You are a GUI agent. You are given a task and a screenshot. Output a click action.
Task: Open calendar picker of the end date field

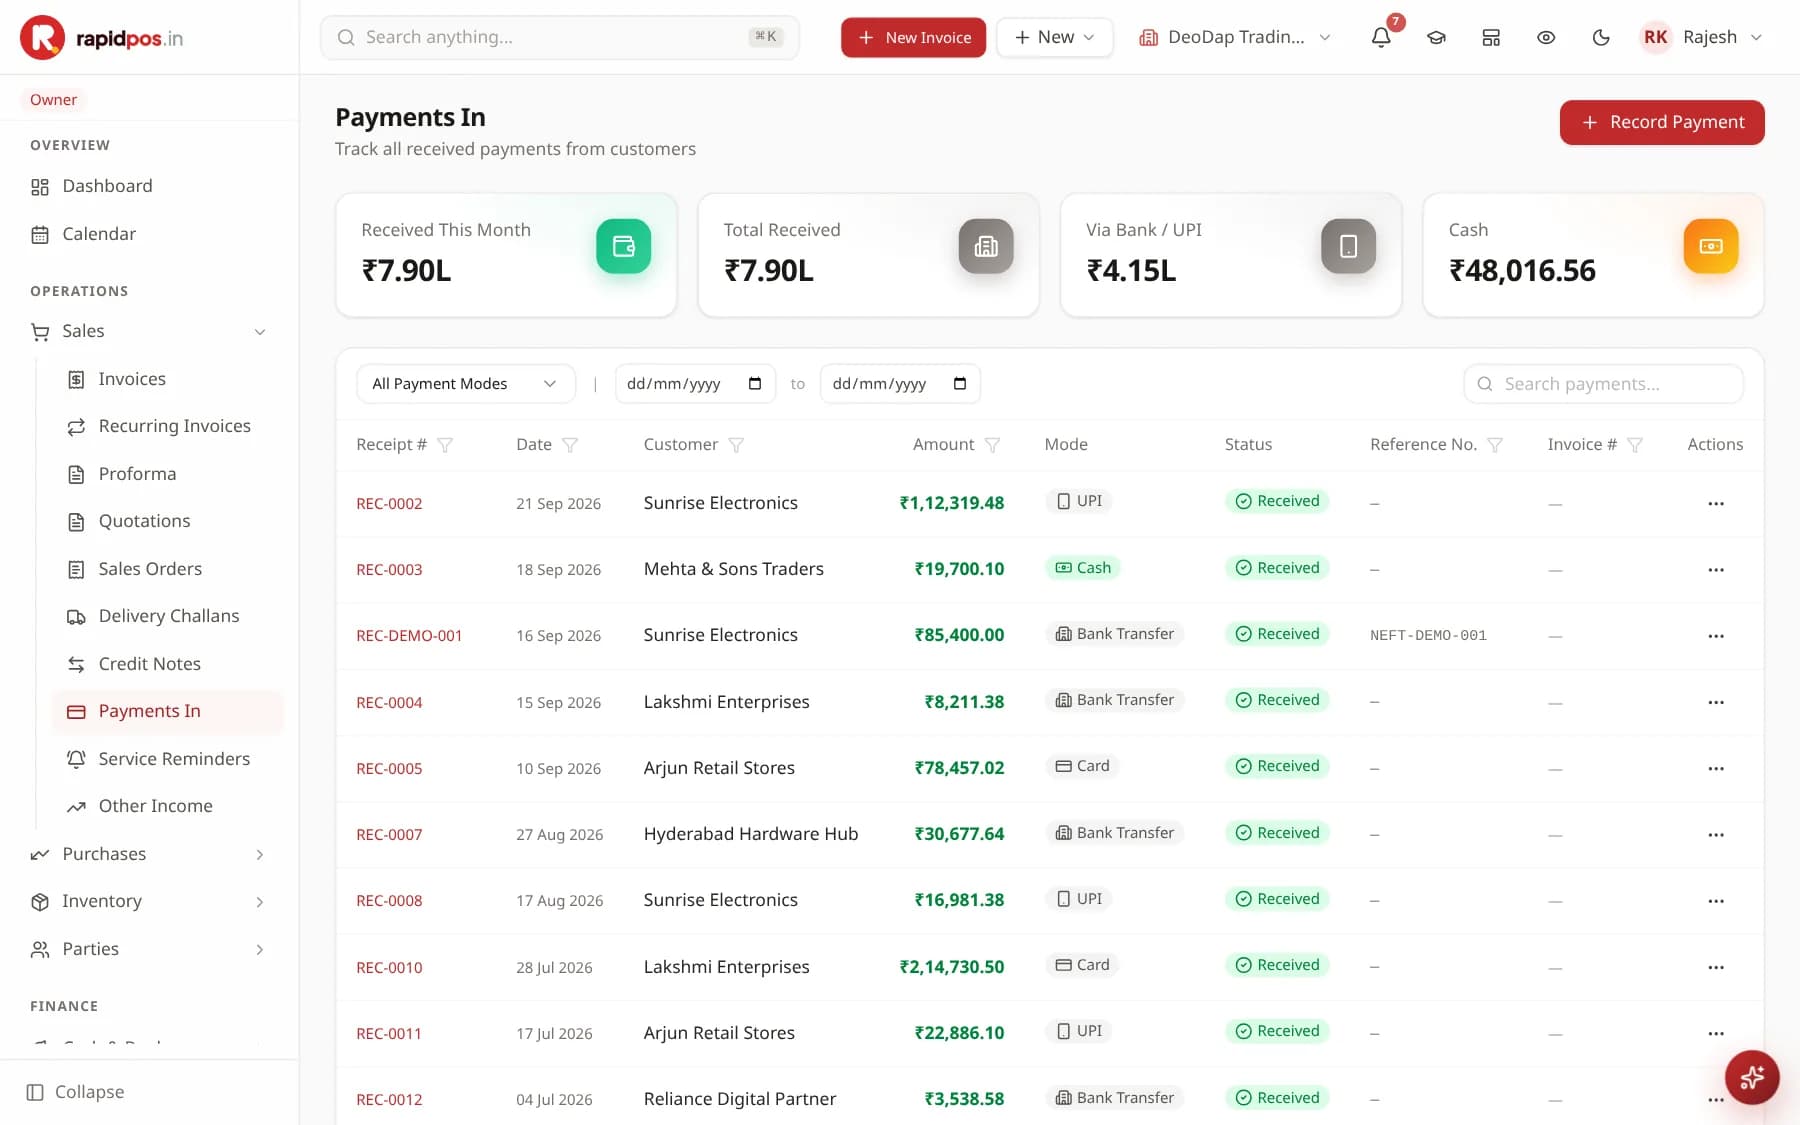pos(960,384)
